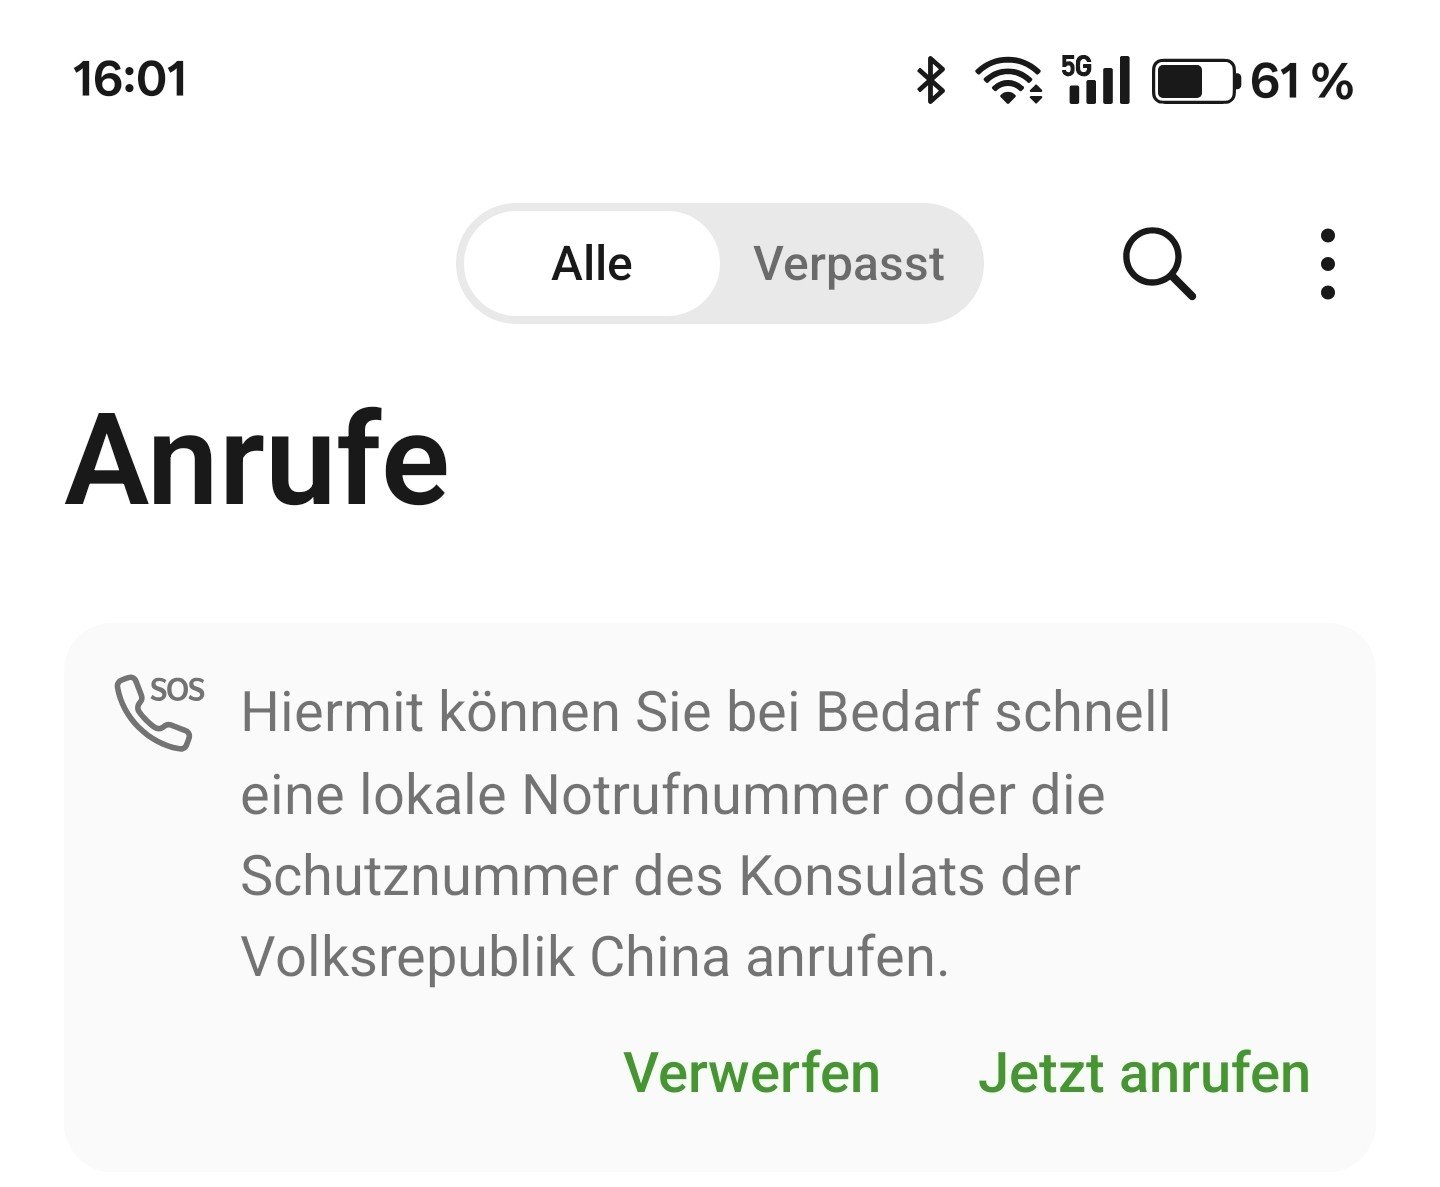1440x1187 pixels.
Task: Tap the SOS phone icon
Action: coord(159,713)
